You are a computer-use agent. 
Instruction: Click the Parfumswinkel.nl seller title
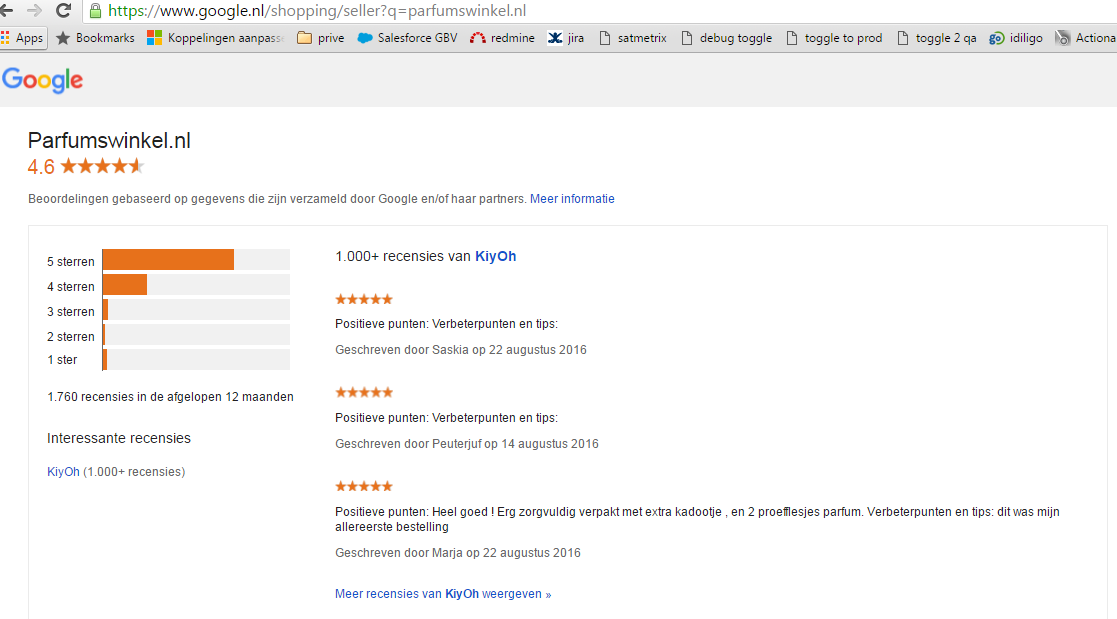click(109, 140)
